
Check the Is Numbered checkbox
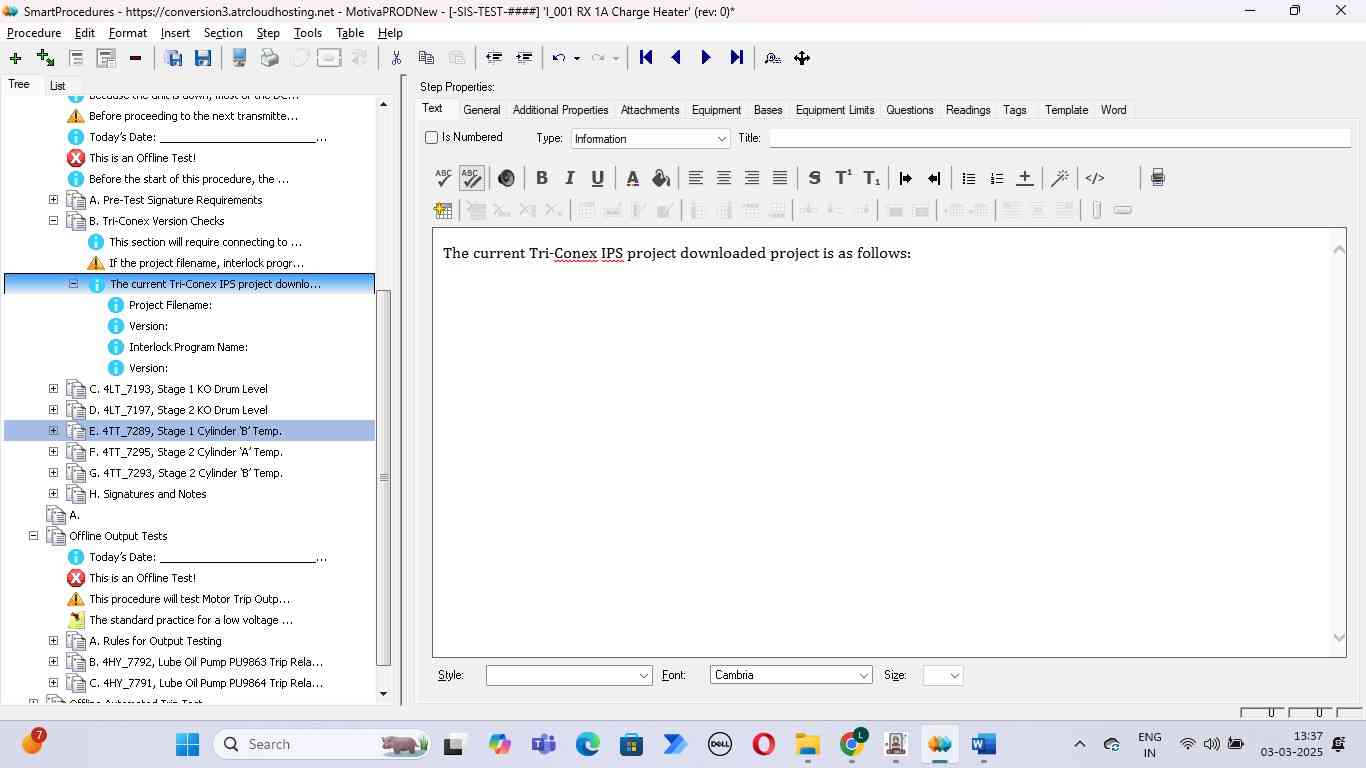pos(432,137)
